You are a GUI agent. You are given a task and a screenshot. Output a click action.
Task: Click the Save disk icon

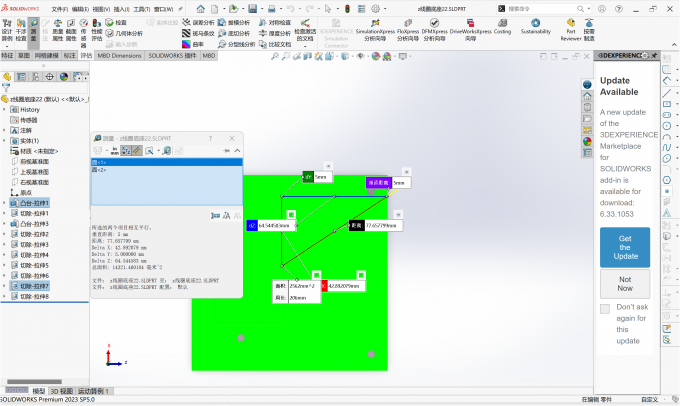coord(252,9)
